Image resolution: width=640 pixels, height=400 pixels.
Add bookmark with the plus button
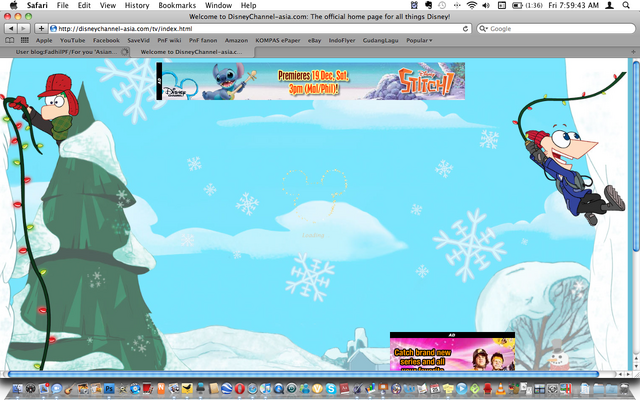pos(41,29)
